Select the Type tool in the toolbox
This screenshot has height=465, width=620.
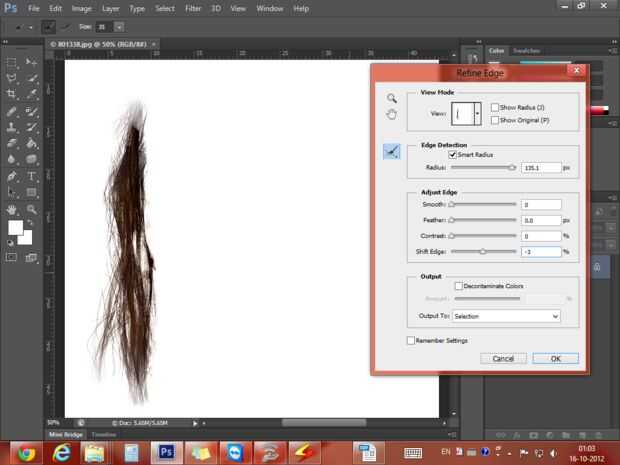tap(32, 176)
